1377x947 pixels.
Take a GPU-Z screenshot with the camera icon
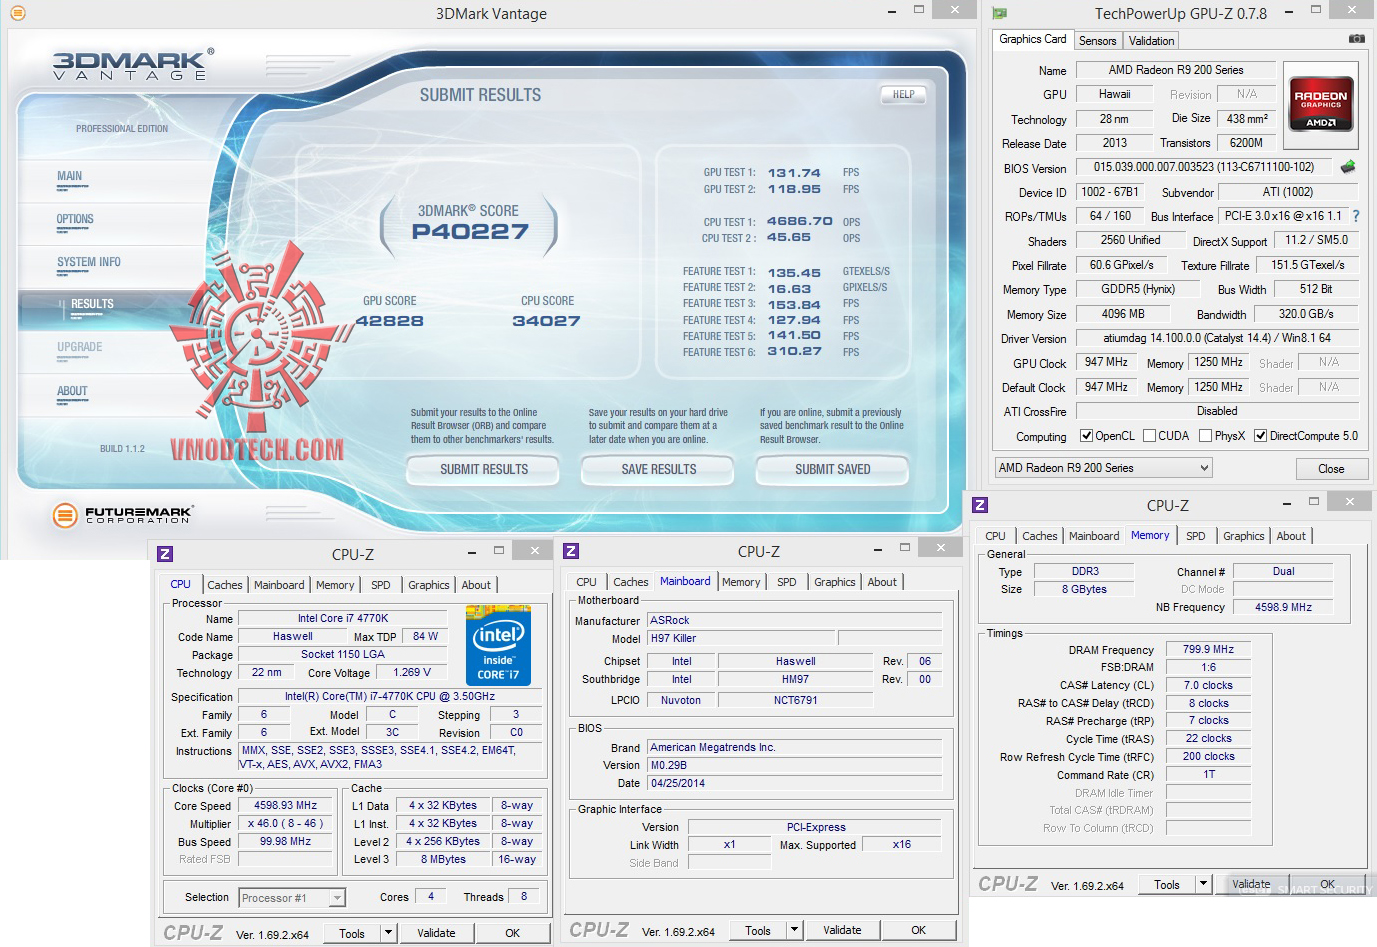(x=1356, y=39)
